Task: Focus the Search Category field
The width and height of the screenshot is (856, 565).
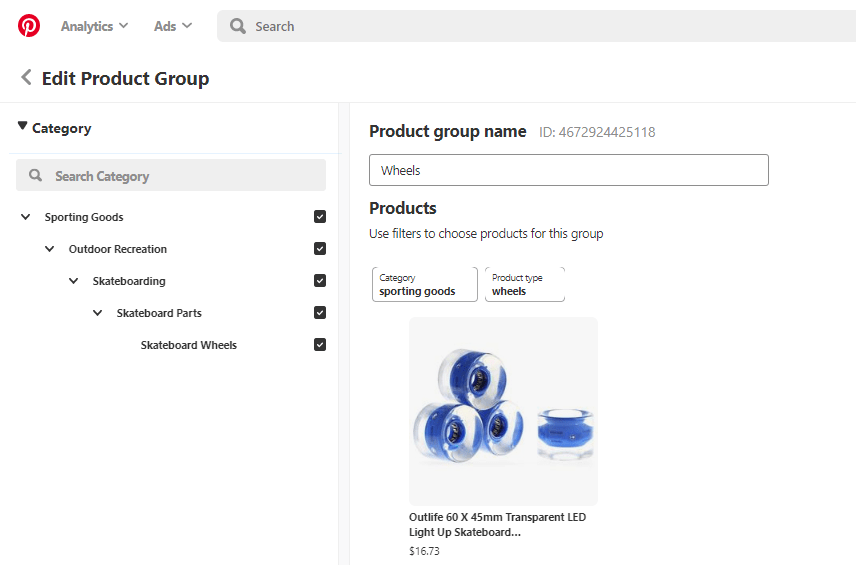Action: click(x=171, y=175)
